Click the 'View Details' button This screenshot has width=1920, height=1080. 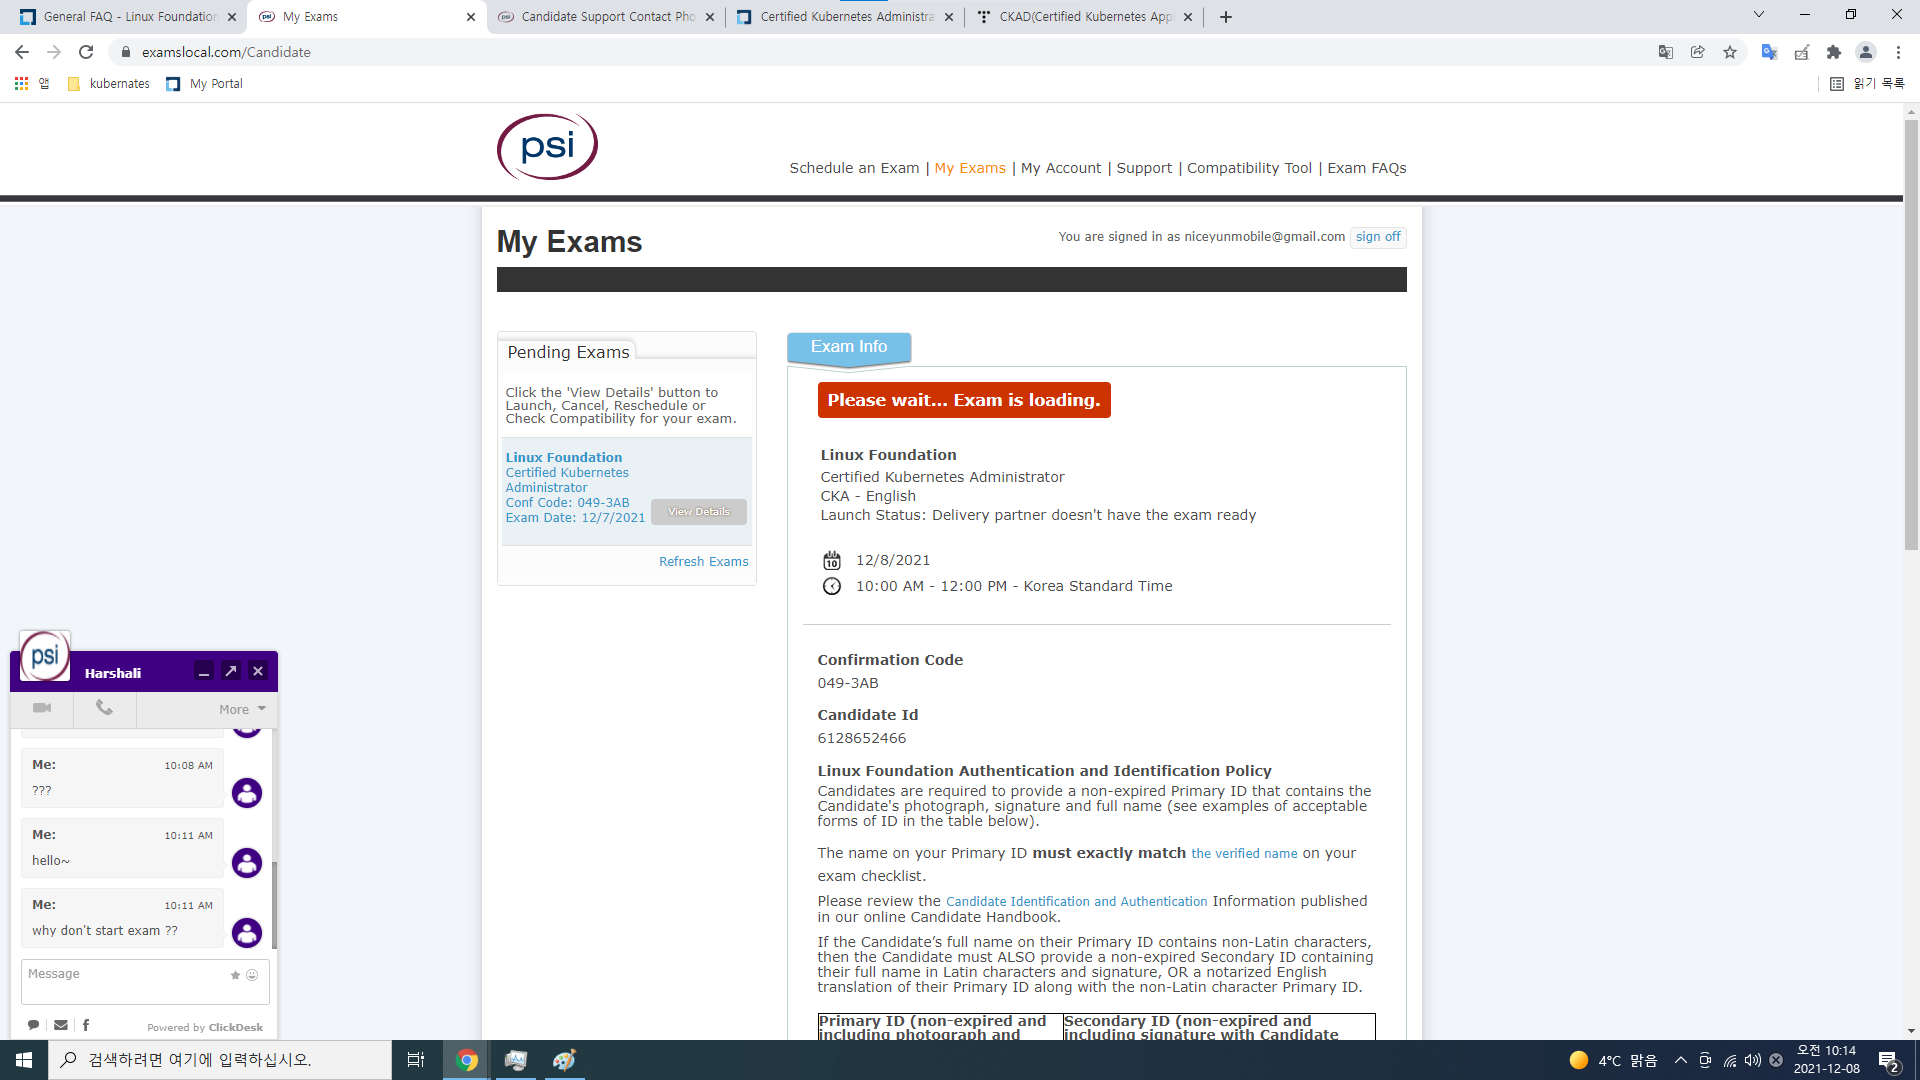[699, 512]
